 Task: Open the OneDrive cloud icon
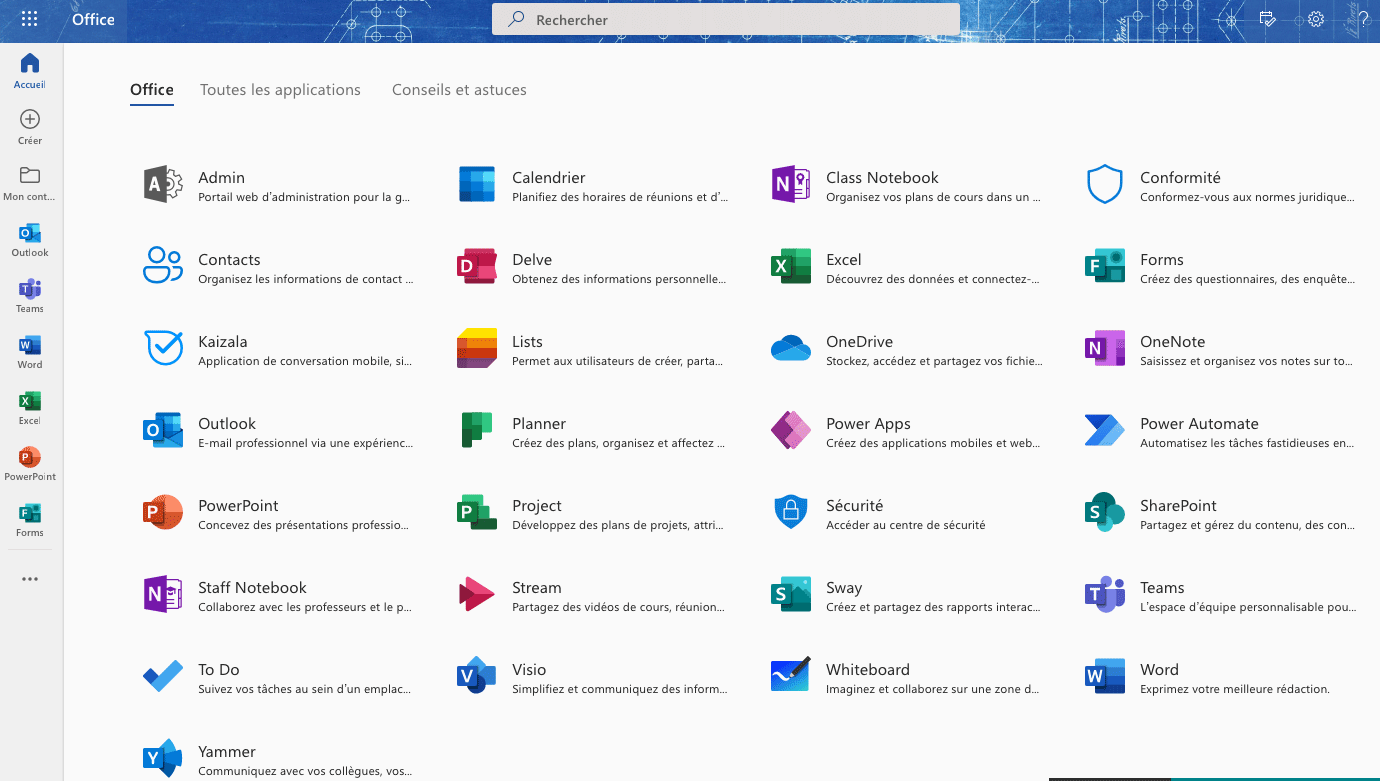click(790, 349)
